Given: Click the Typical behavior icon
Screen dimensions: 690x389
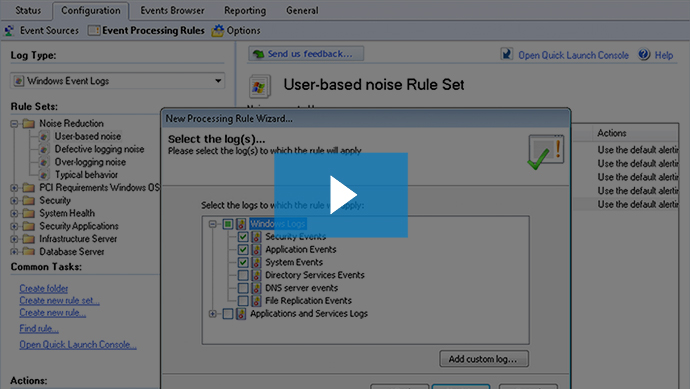Looking at the screenshot, I should coord(44,175).
